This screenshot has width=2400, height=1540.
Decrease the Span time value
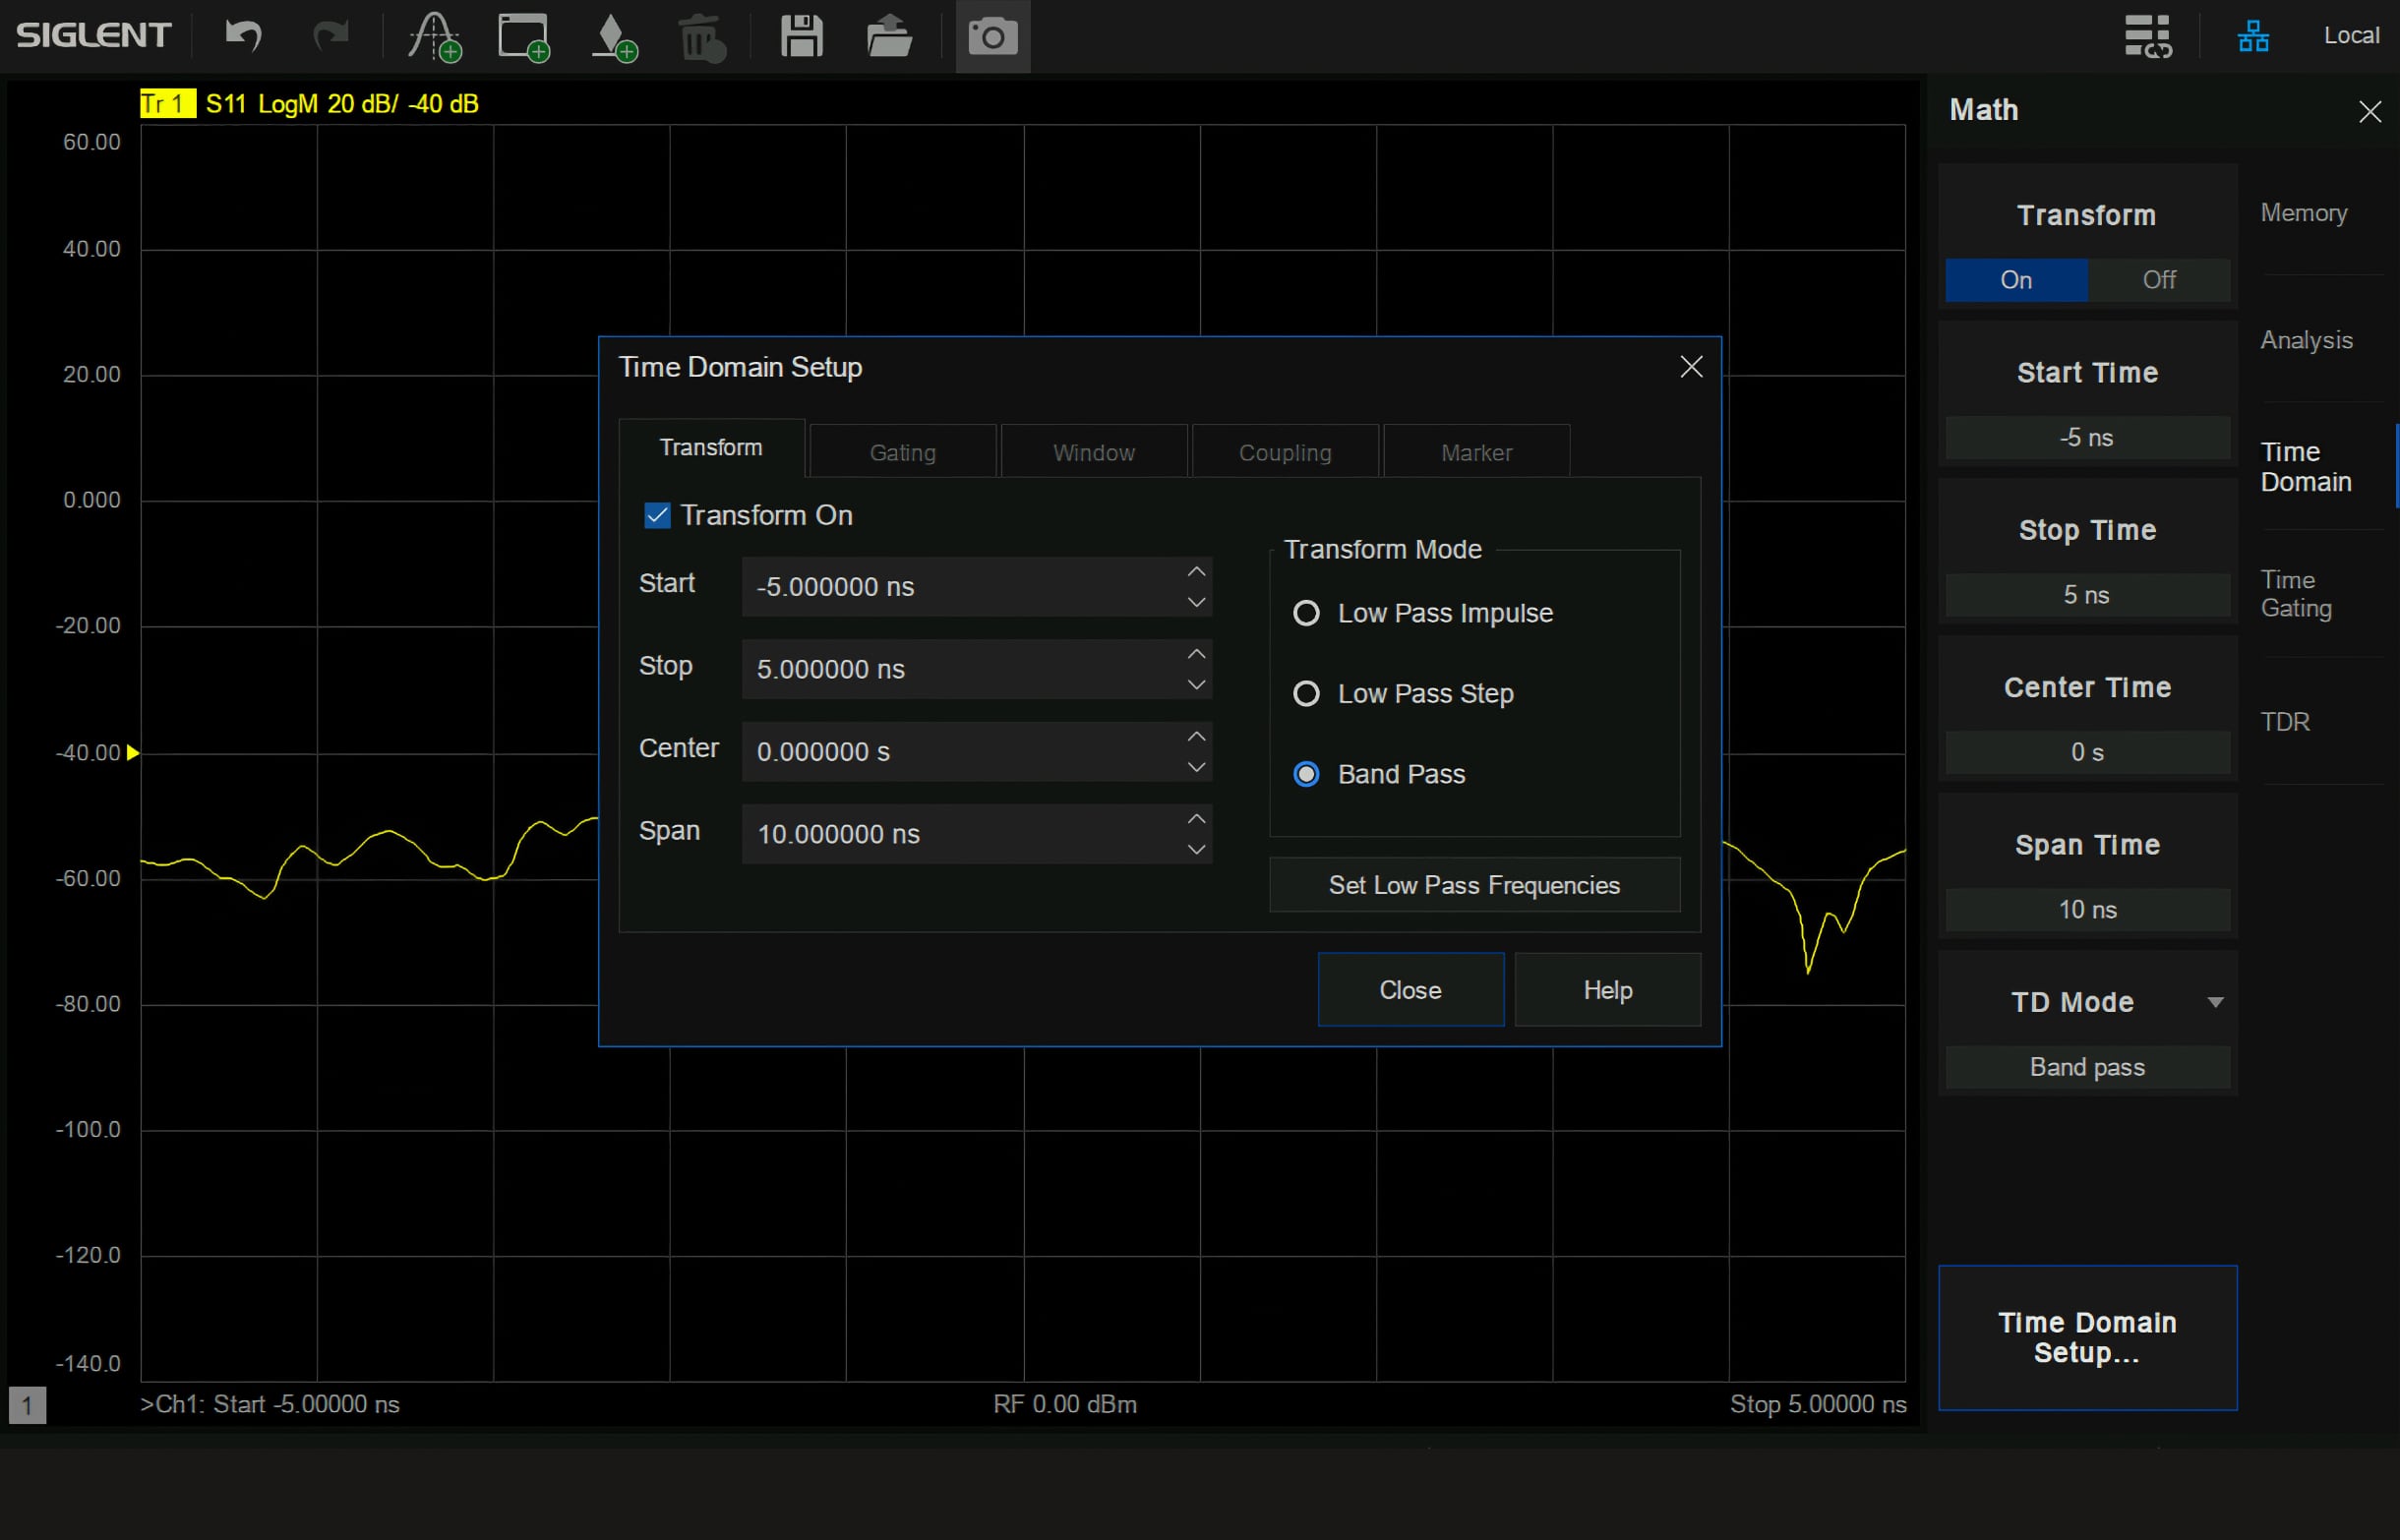(1196, 850)
